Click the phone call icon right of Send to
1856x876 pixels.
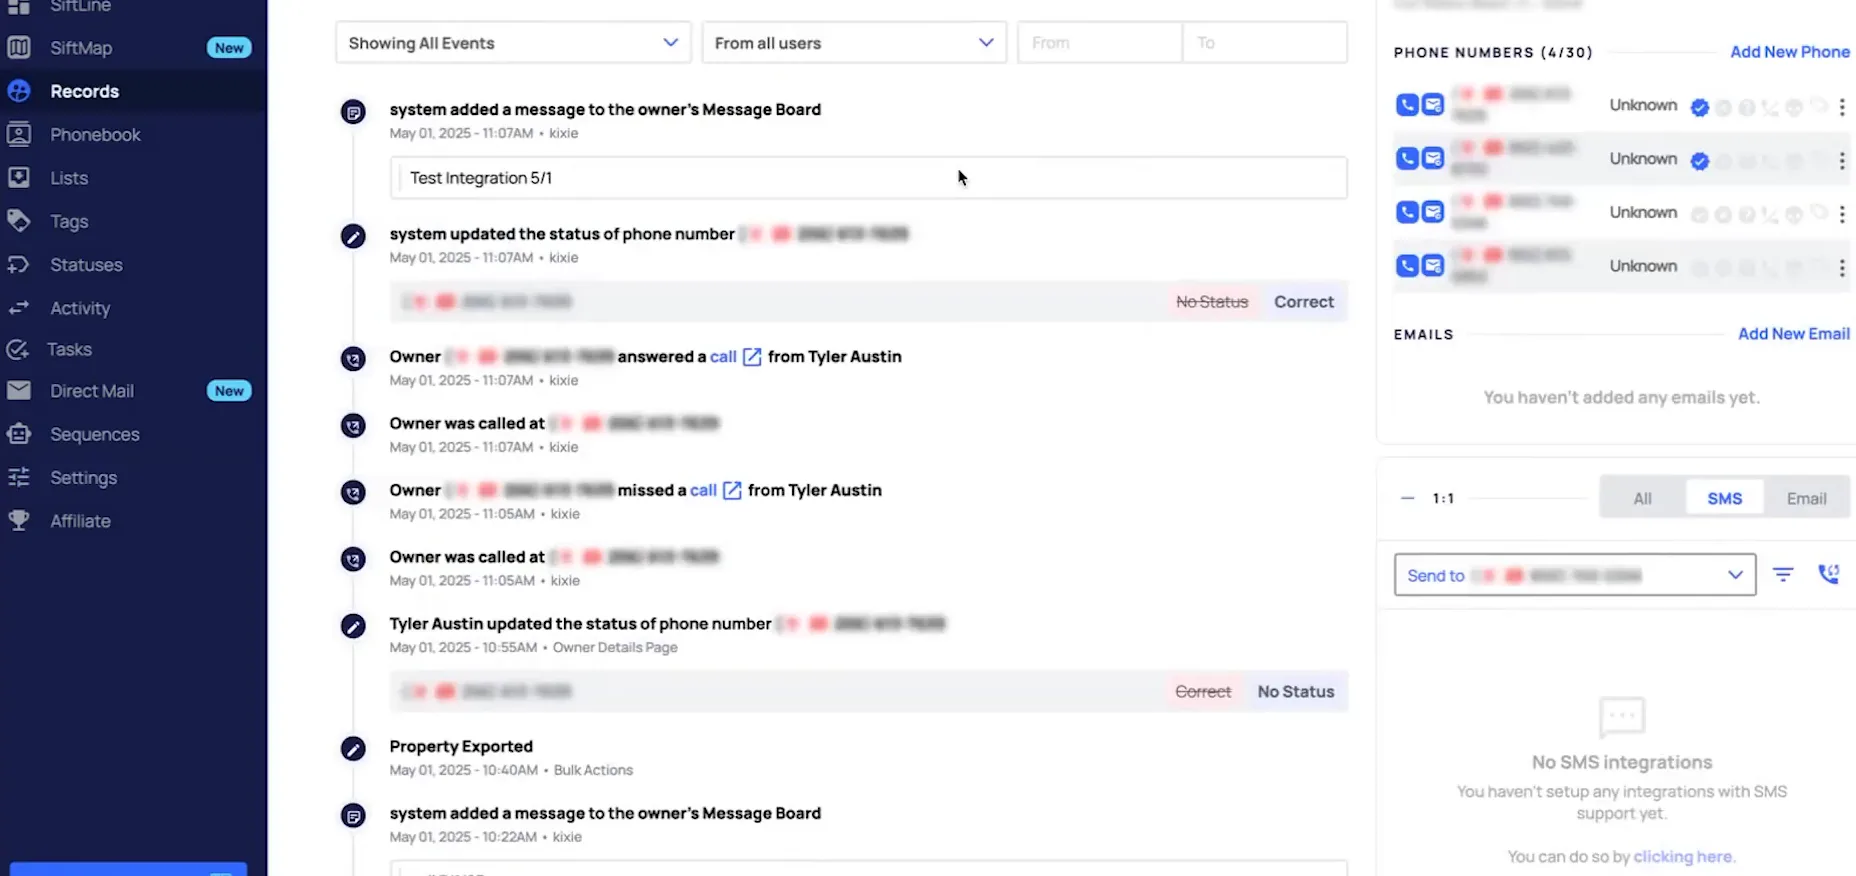pos(1829,574)
